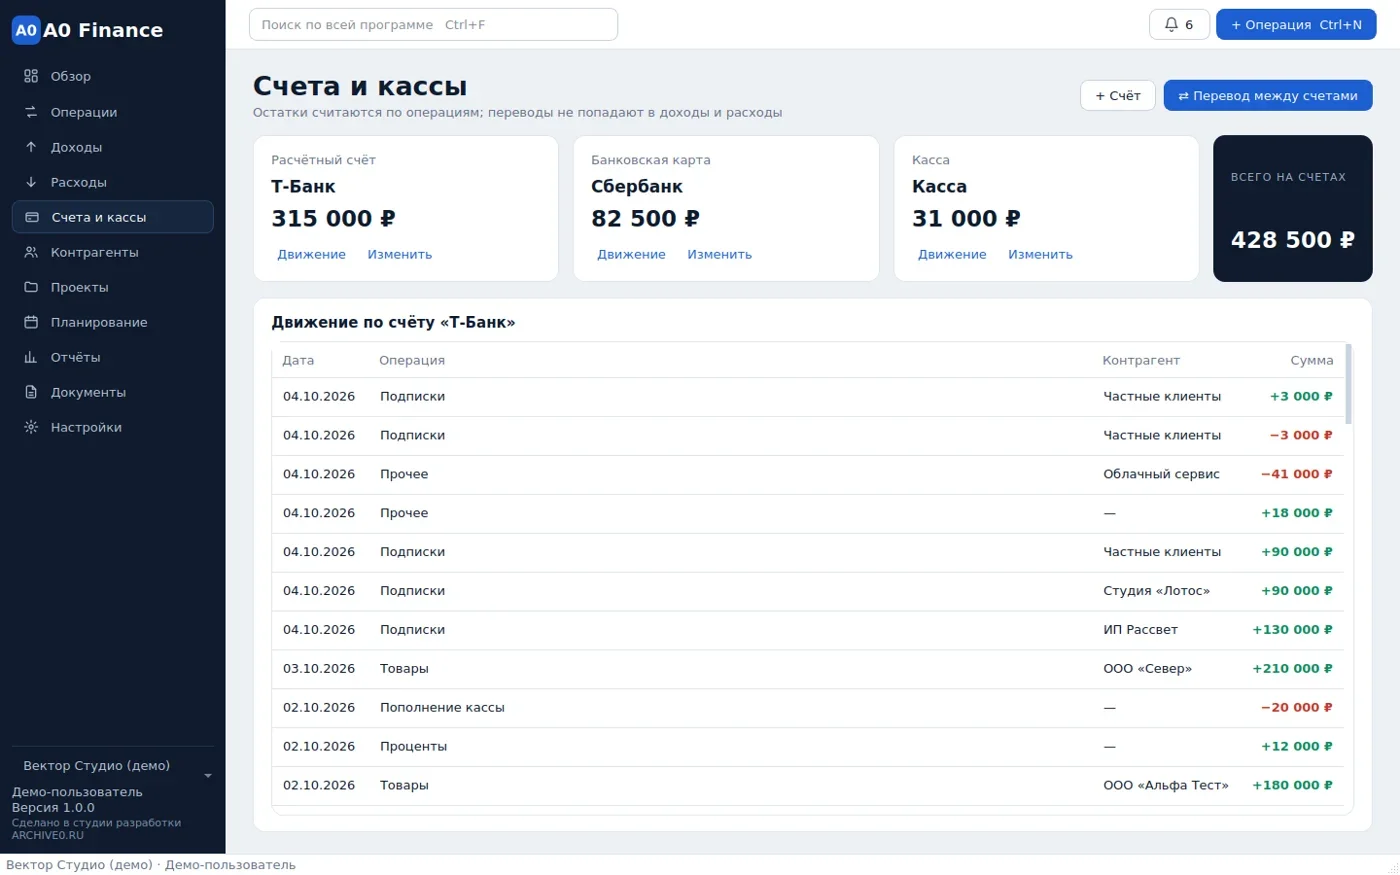Click Изменить on the Сбербанк card

click(720, 254)
